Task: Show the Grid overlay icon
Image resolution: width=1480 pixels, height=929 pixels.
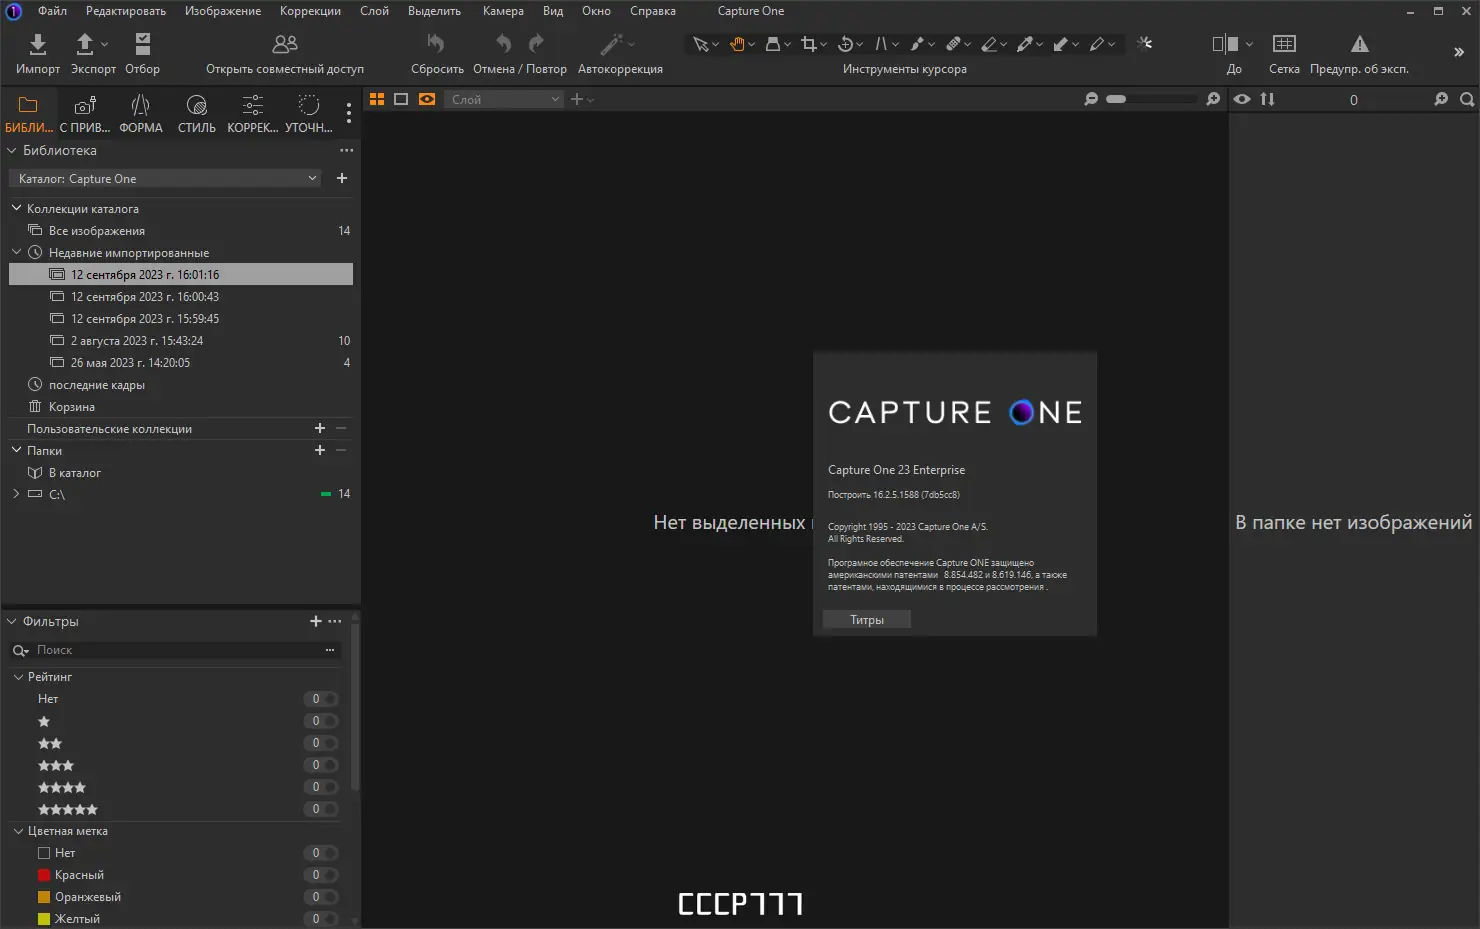Action: pos(1284,44)
